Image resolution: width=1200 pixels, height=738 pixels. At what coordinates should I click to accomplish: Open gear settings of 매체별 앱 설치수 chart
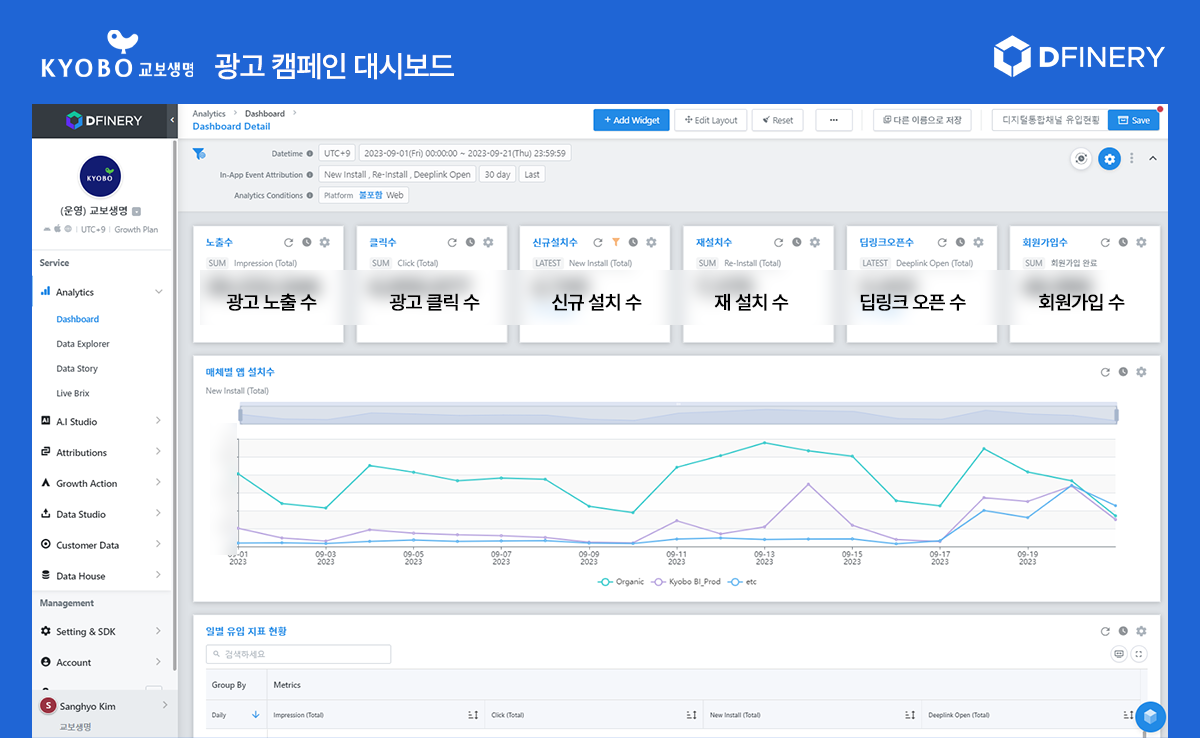[x=1141, y=372]
